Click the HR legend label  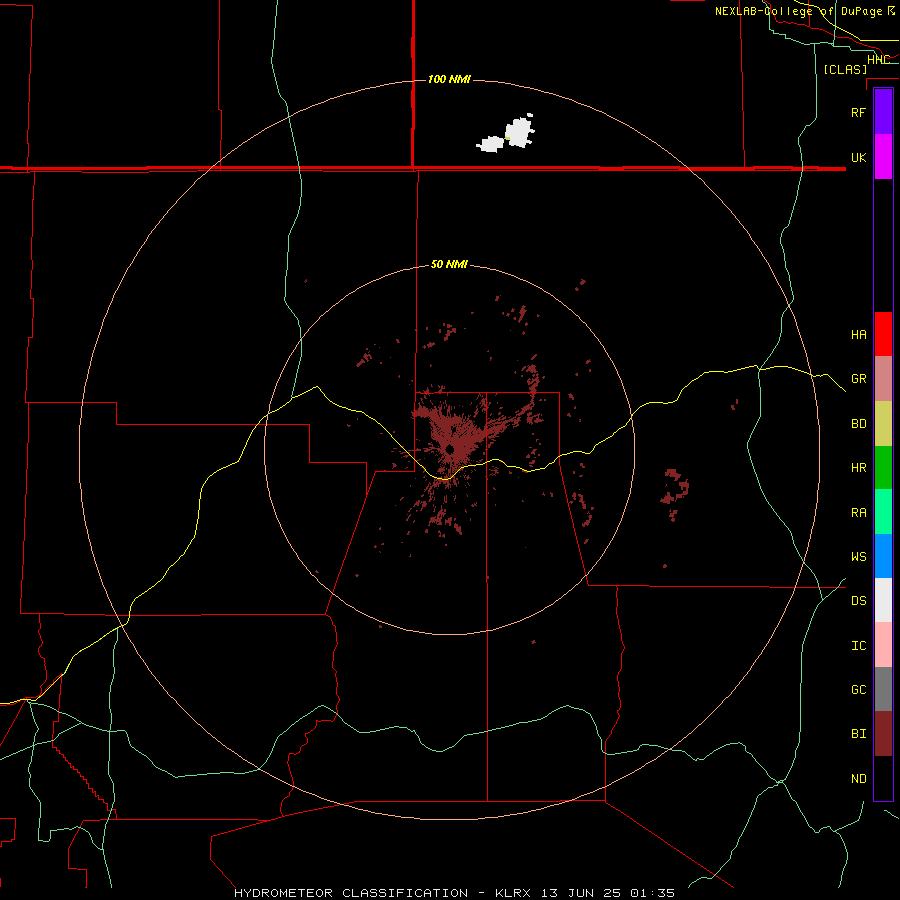tap(858, 468)
